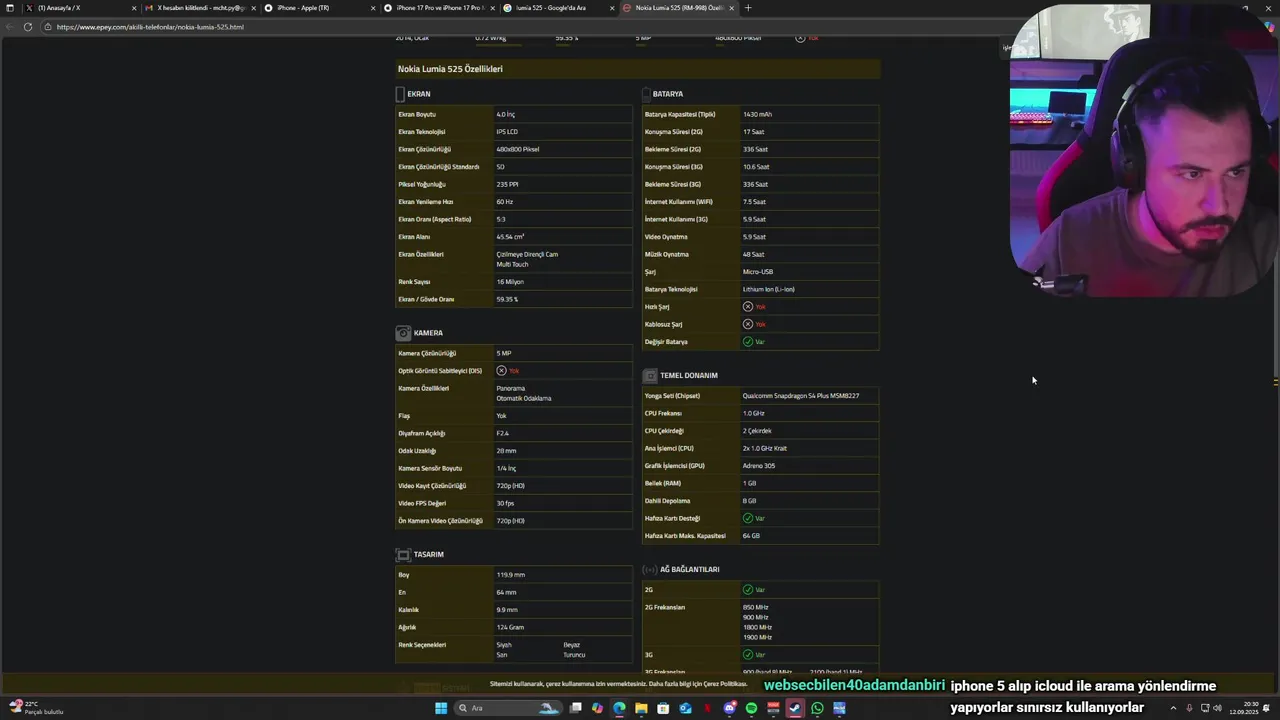The width and height of the screenshot is (1280, 720).
Task: Reload the page with the refresh icon
Action: pos(28,27)
